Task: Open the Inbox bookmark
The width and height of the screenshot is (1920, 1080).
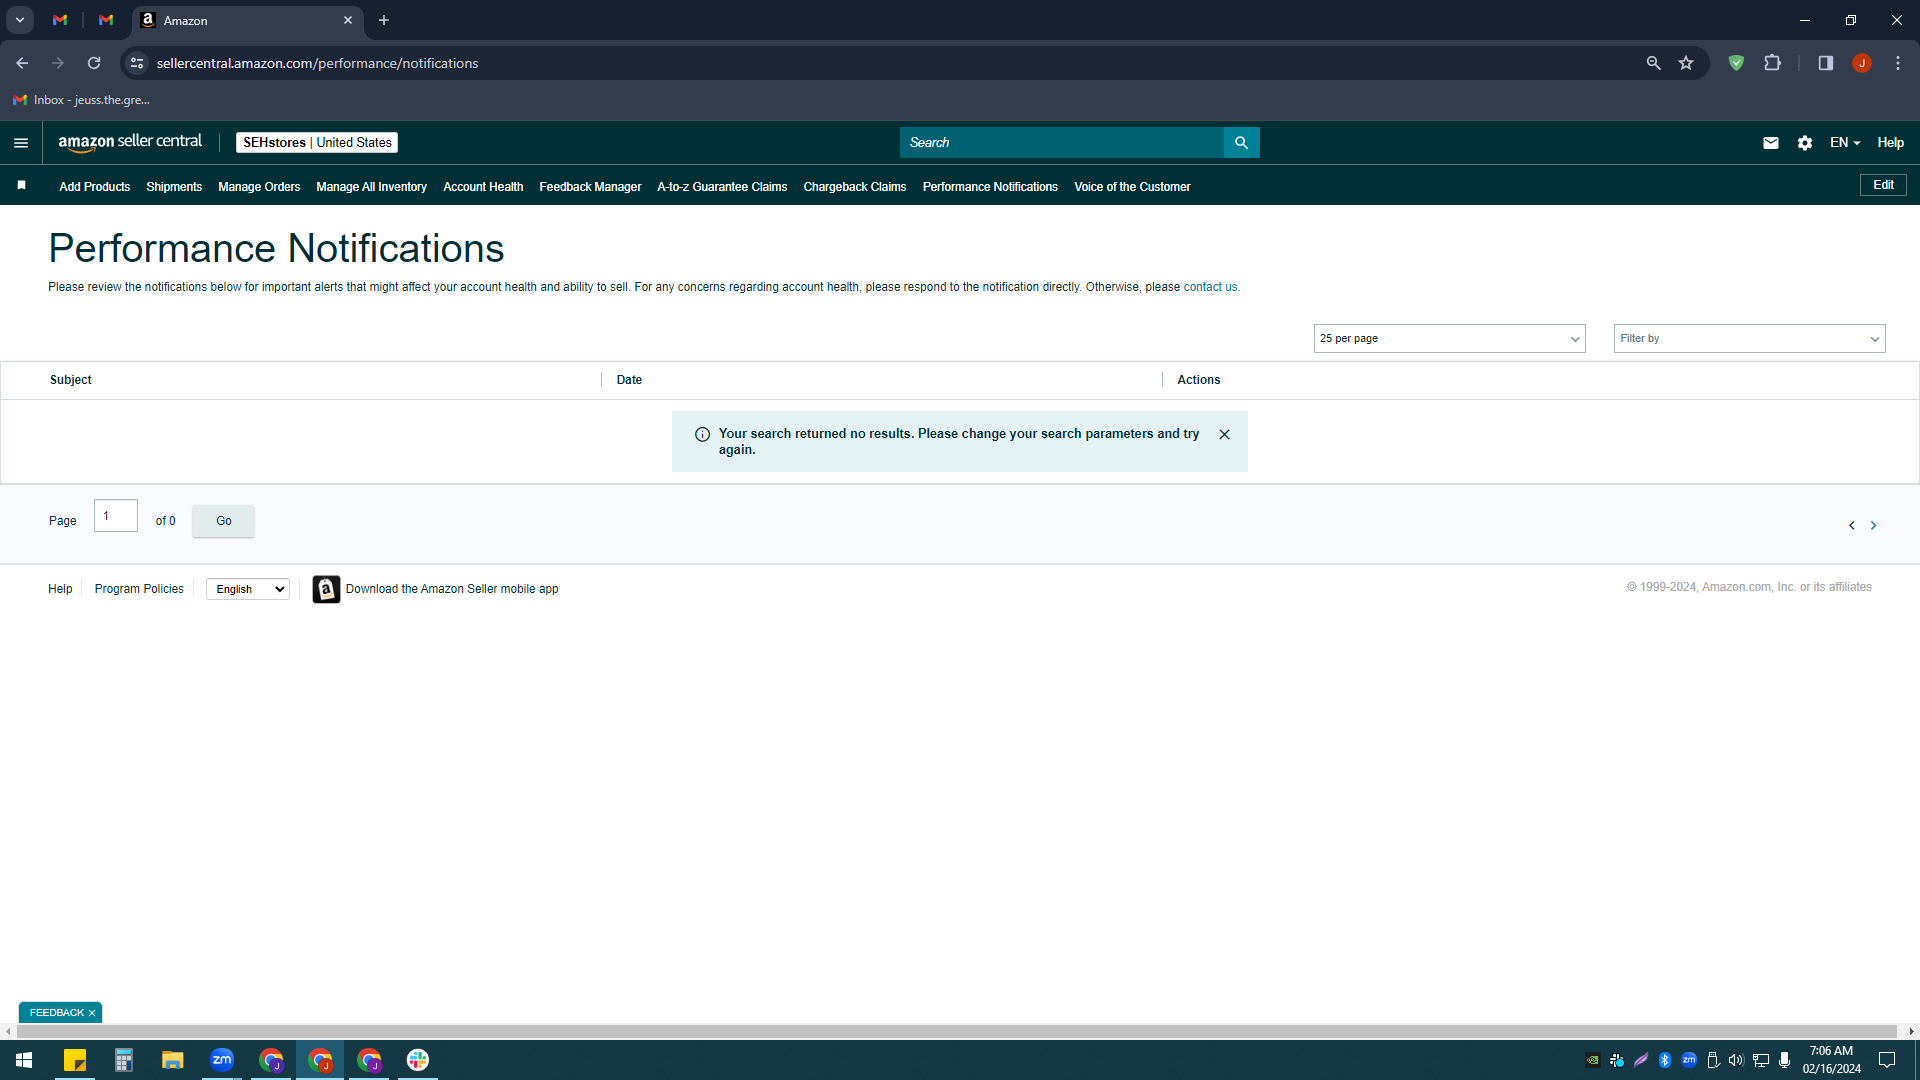Action: 81,100
